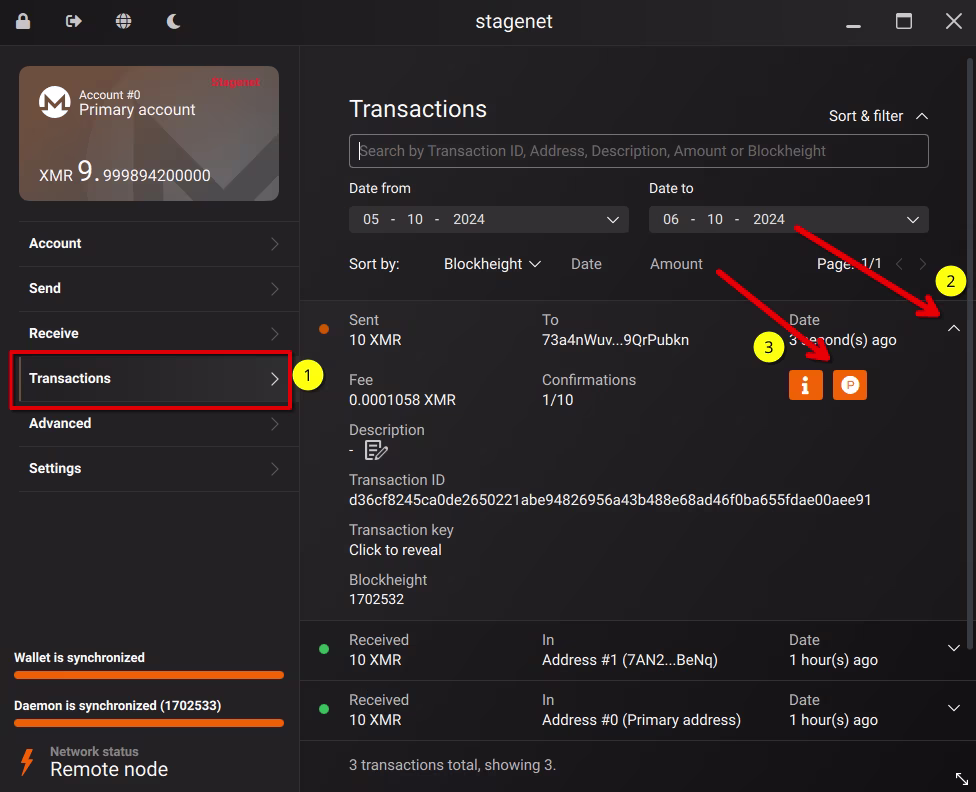This screenshot has height=792, width=976.
Task: Click the transaction details info icon
Action: coord(805,385)
